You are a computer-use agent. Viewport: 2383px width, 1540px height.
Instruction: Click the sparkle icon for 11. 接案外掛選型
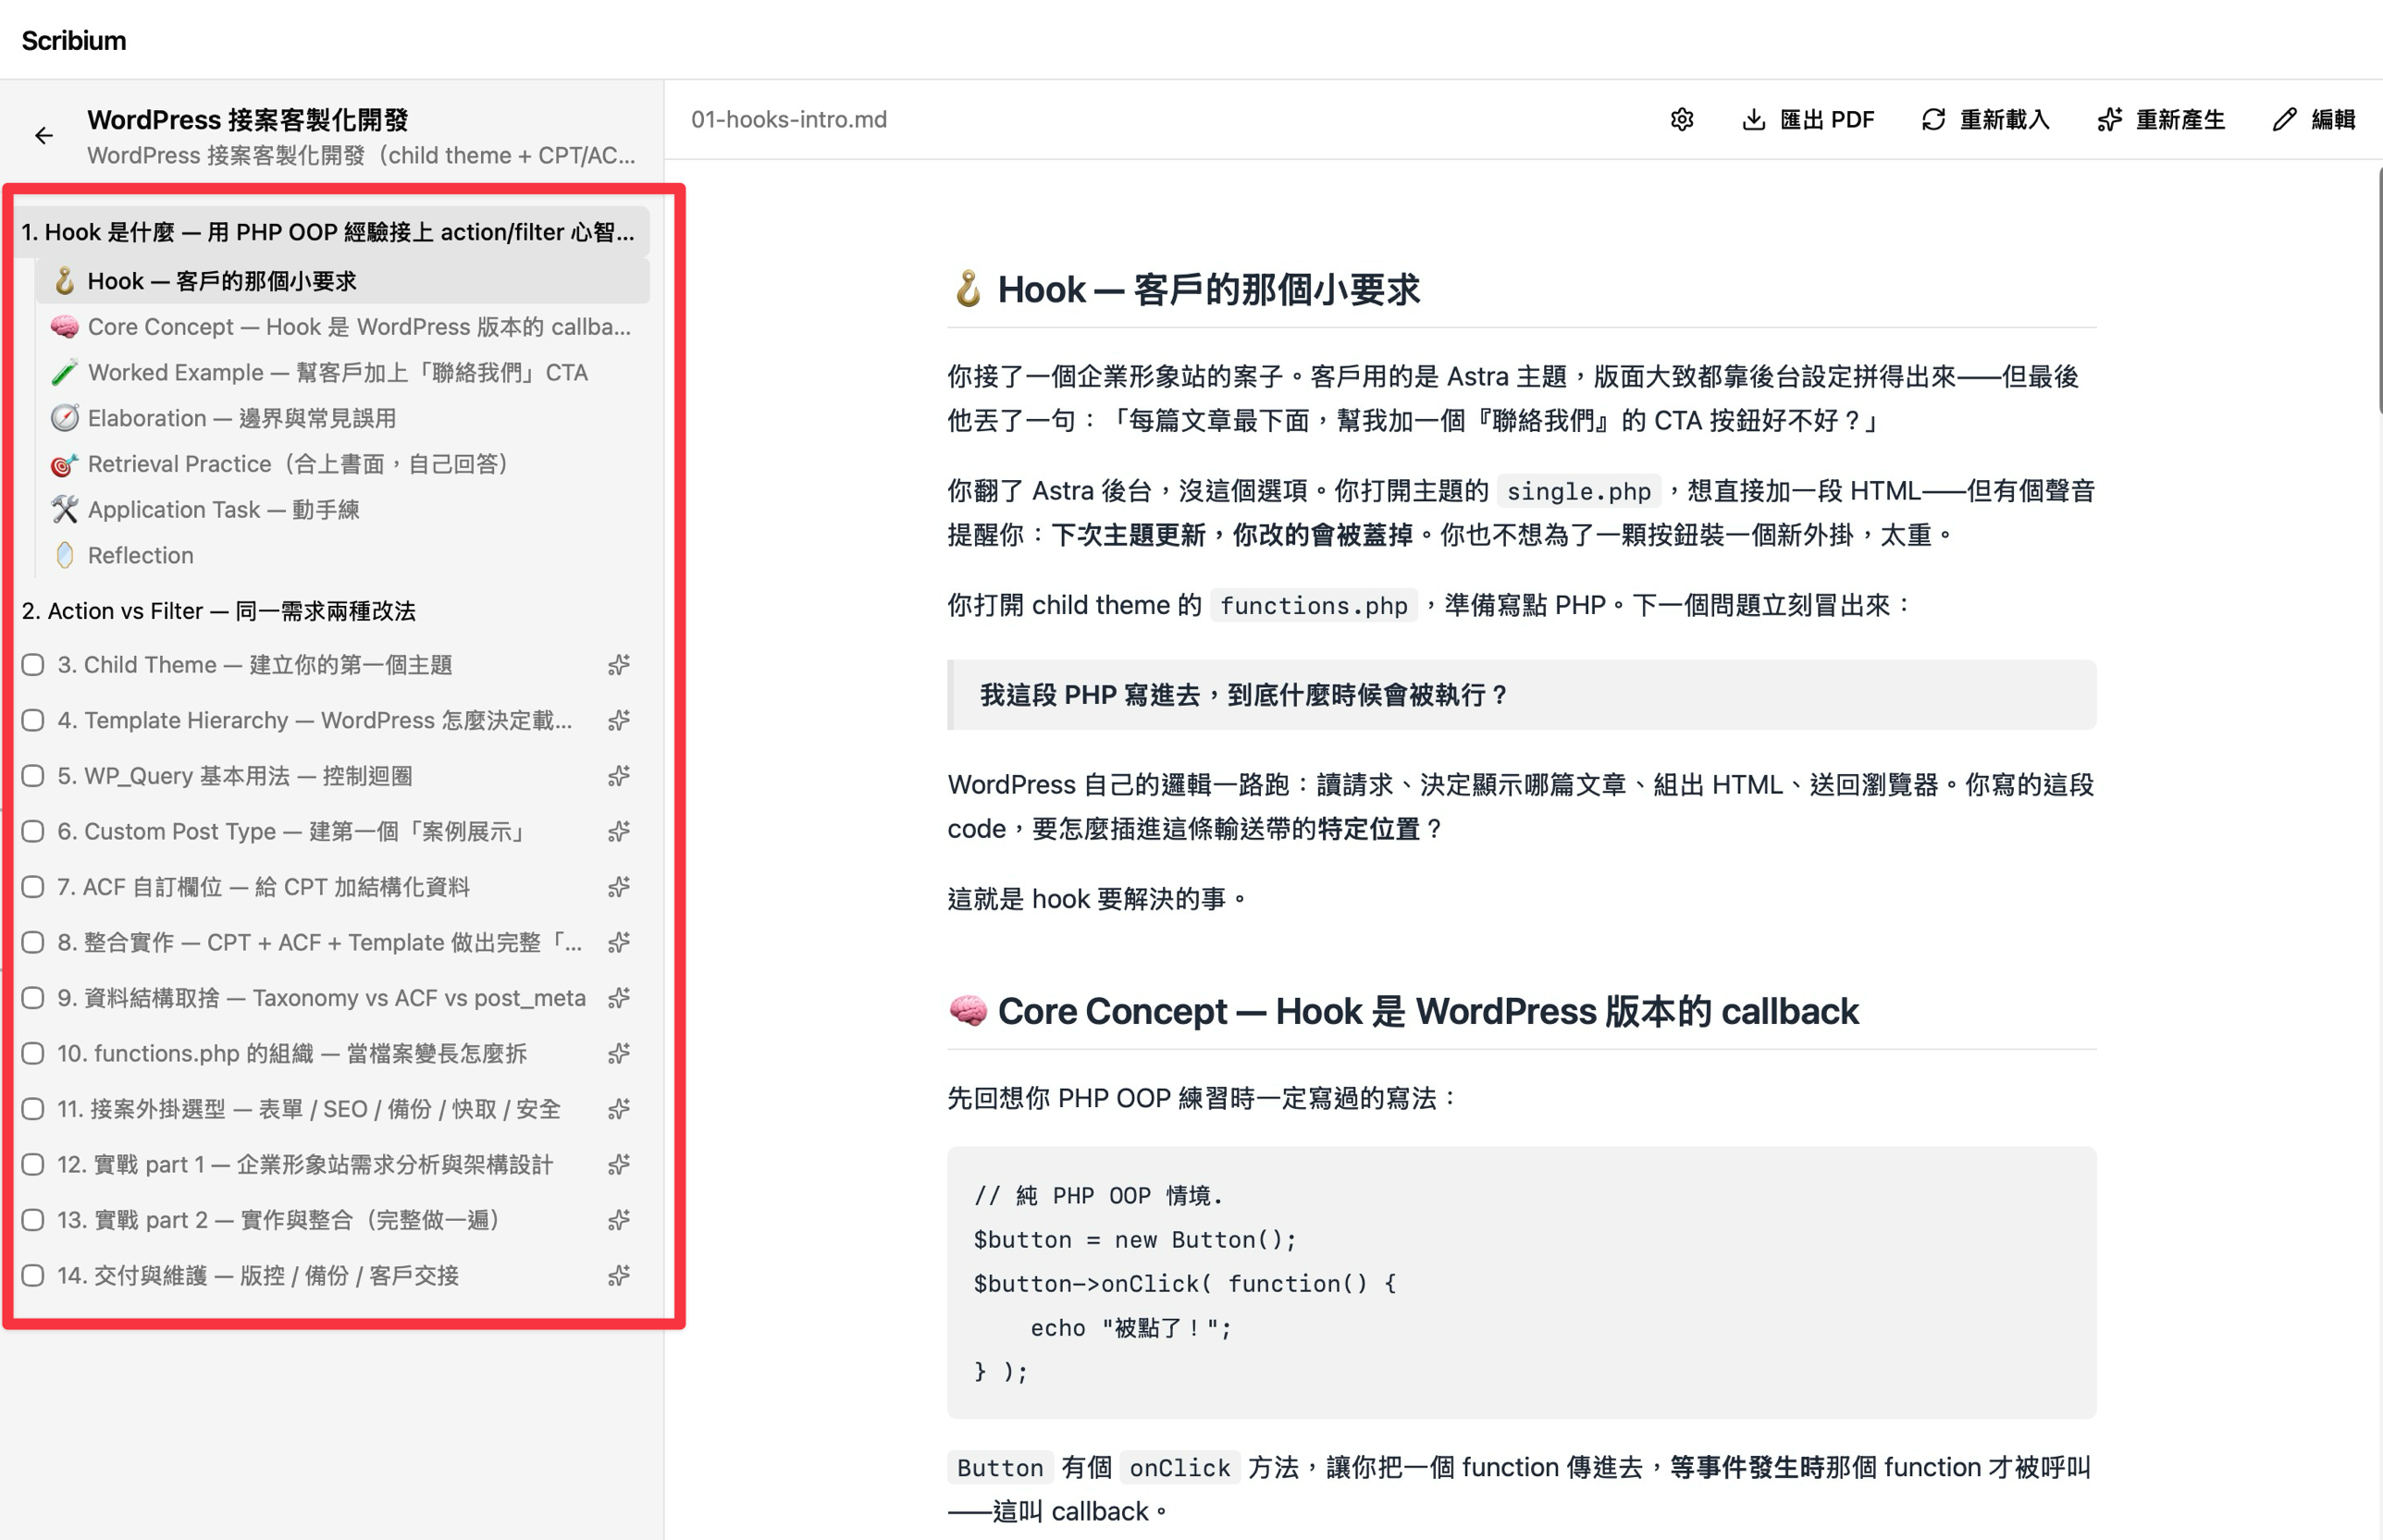[619, 1109]
